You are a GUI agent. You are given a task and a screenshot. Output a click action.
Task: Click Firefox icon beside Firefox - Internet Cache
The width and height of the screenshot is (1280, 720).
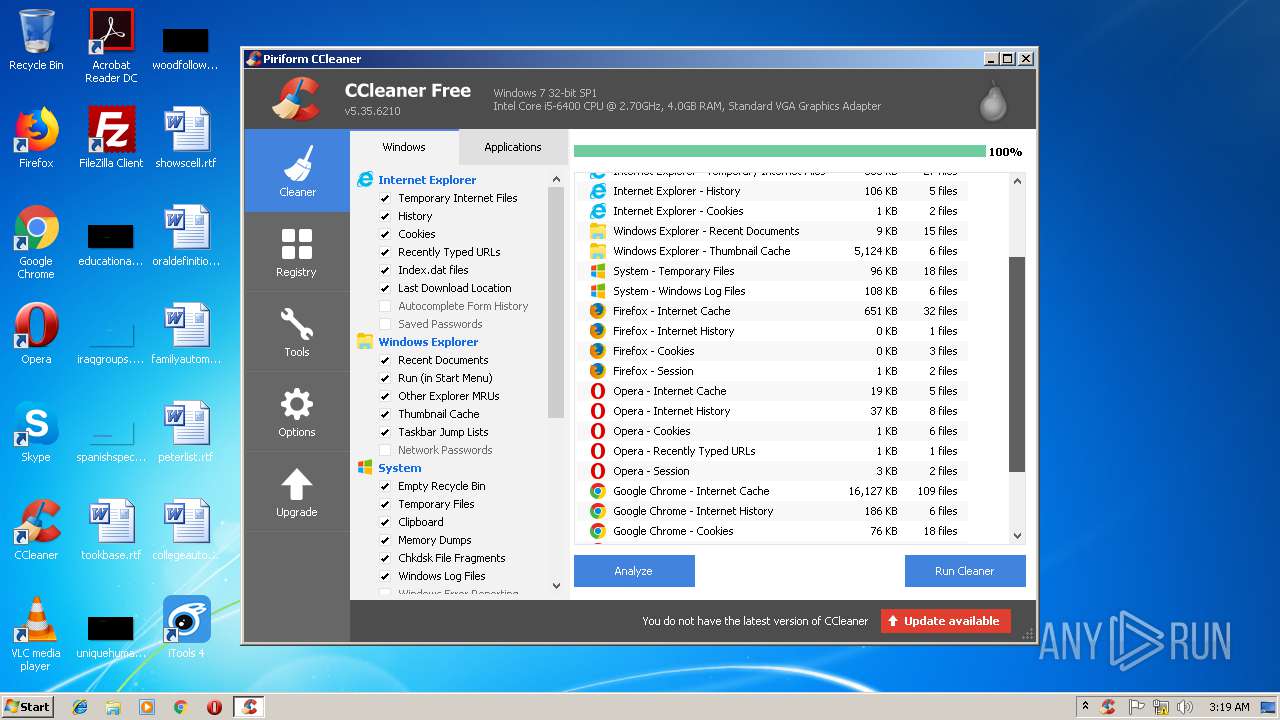[598, 311]
